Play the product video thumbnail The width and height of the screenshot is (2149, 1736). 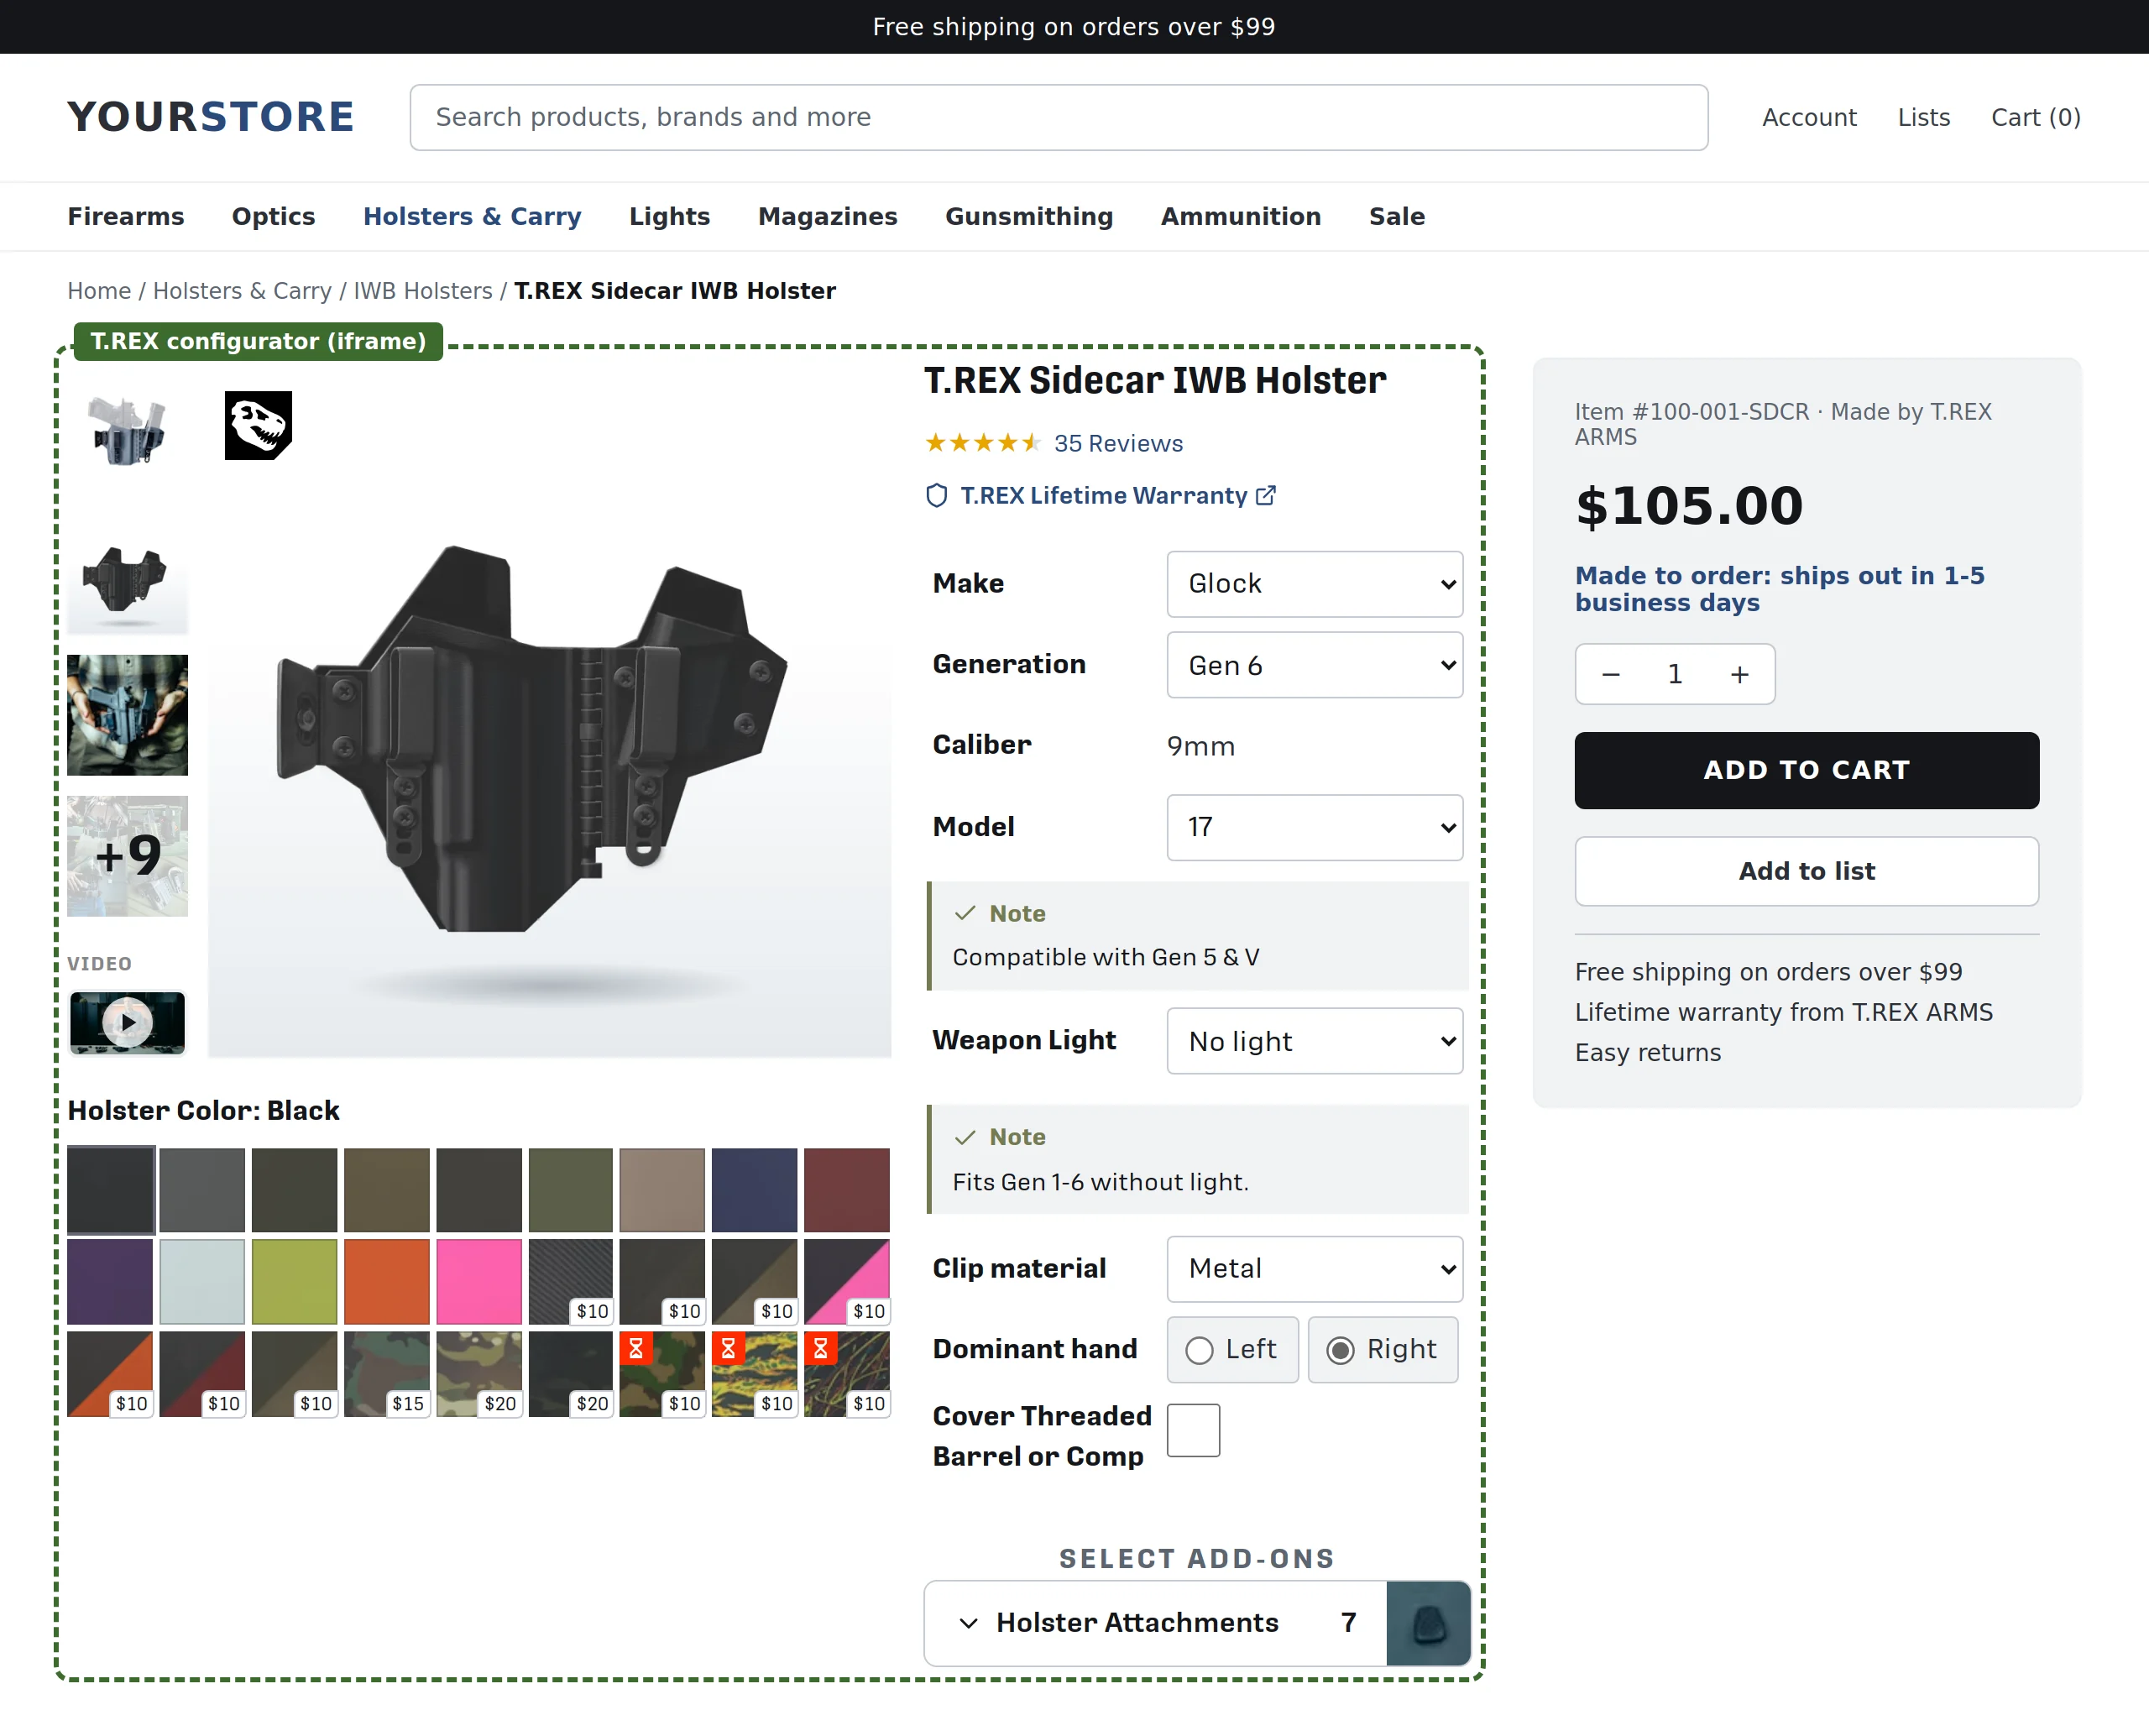coord(127,1022)
